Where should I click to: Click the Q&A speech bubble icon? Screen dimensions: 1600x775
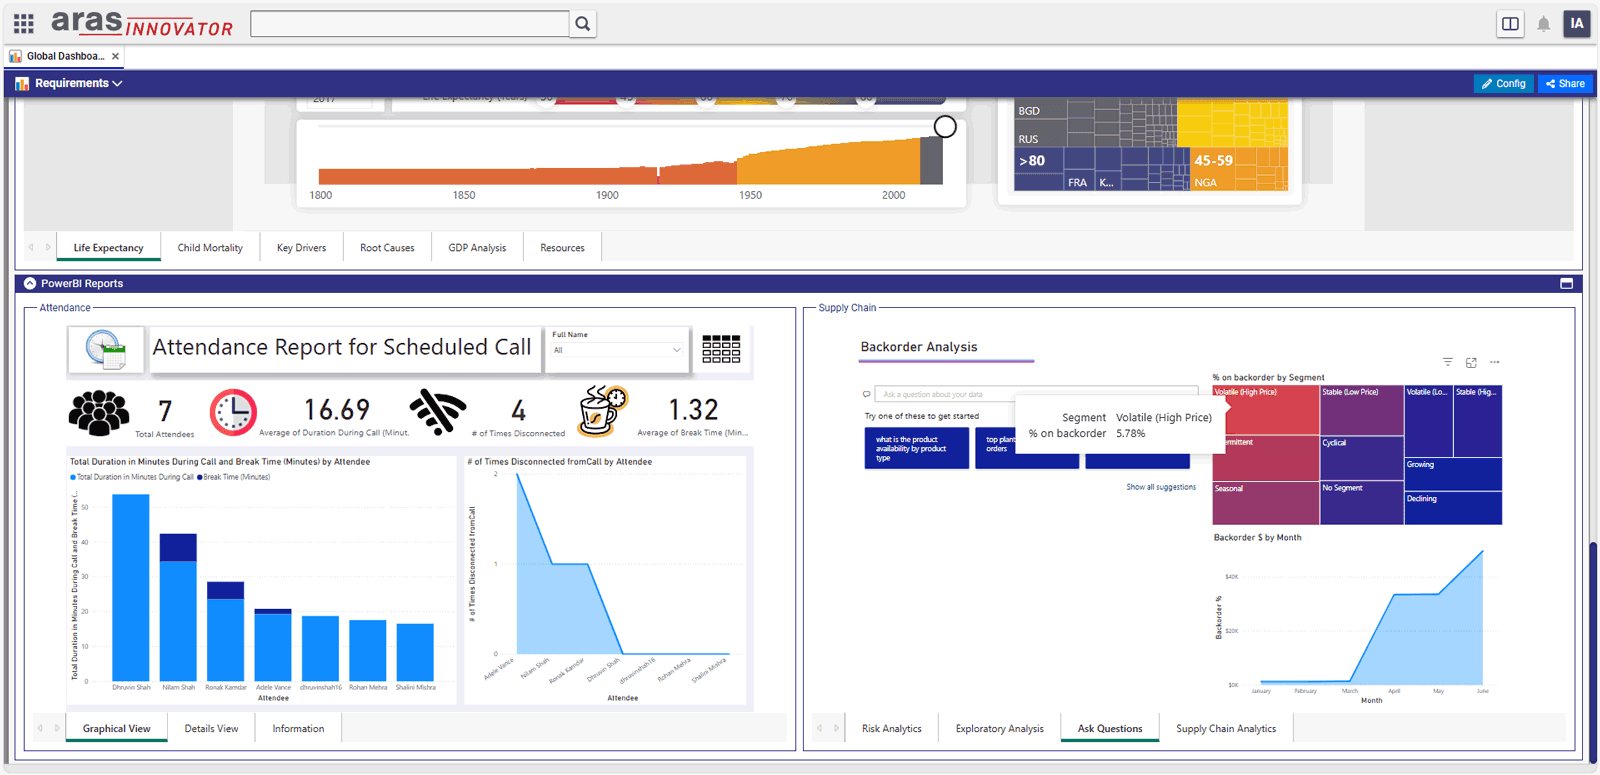tap(867, 394)
